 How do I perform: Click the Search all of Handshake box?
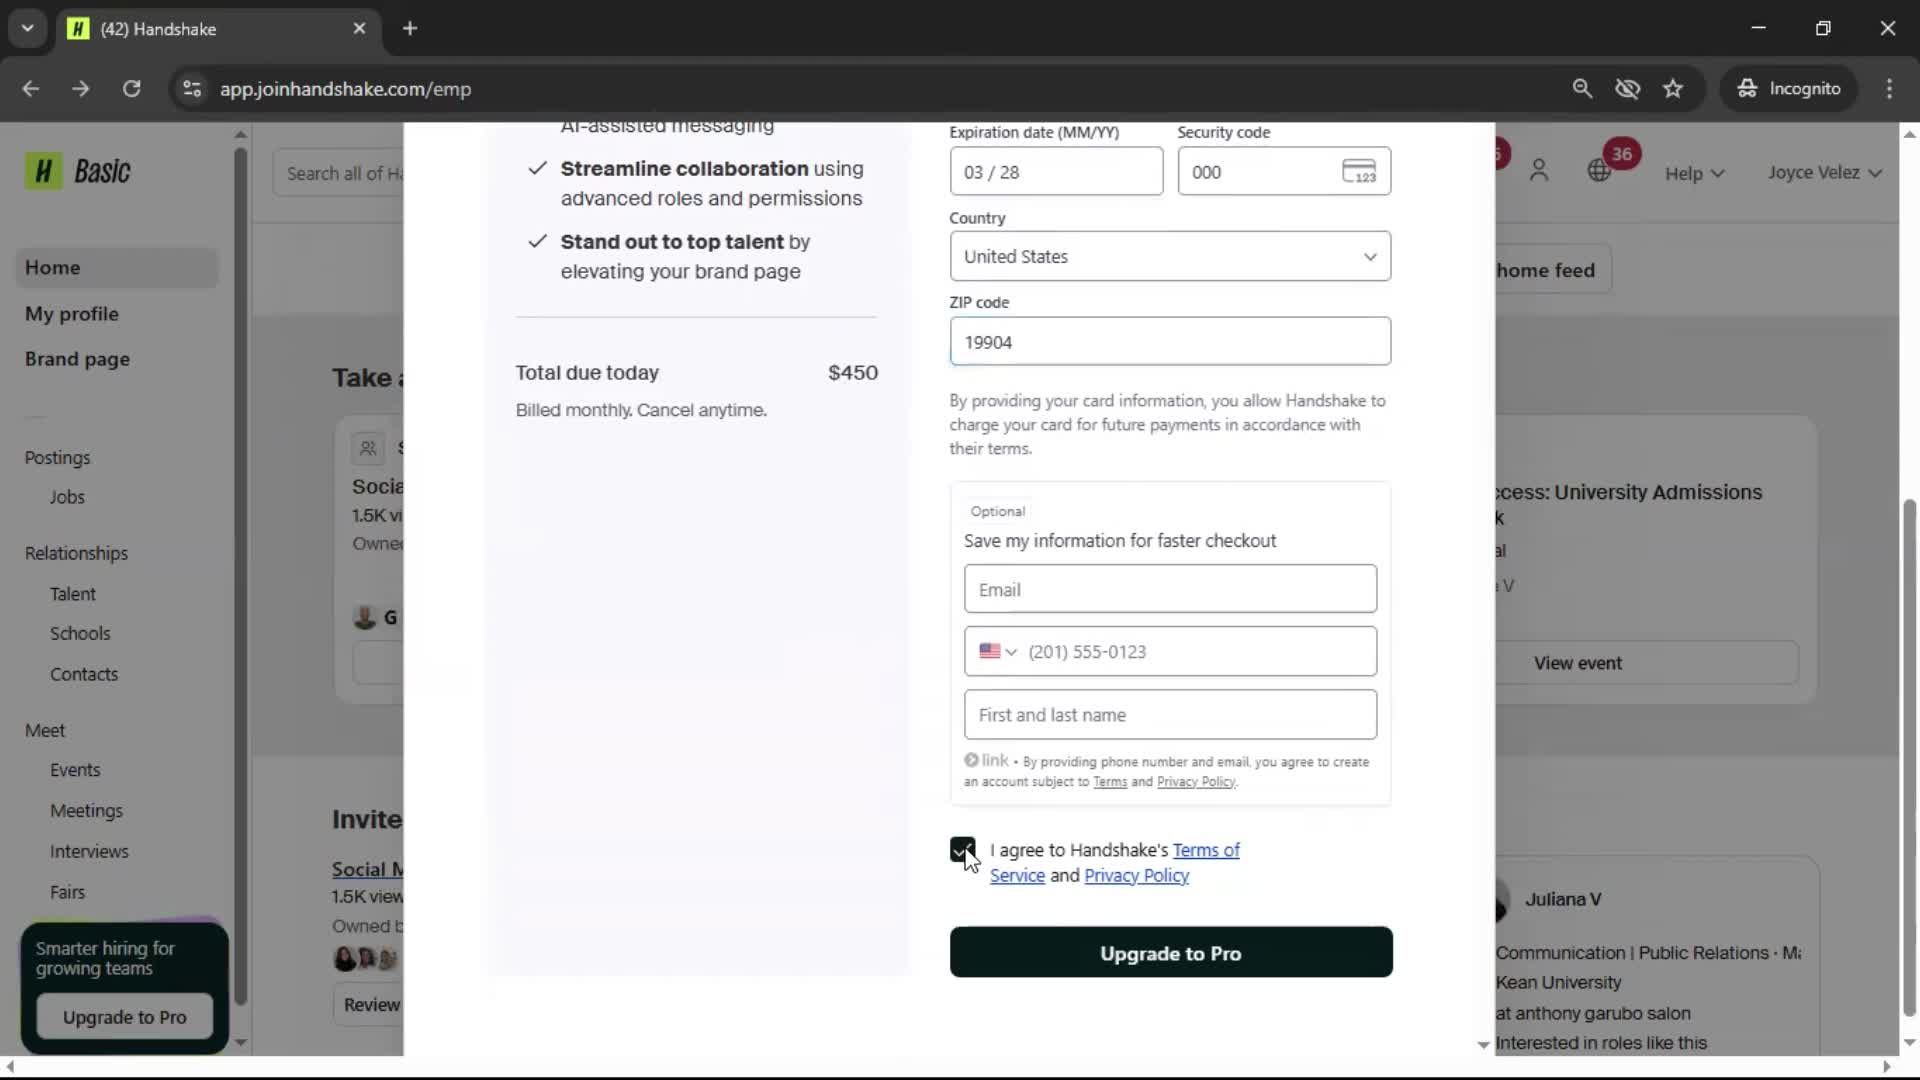pyautogui.click(x=338, y=173)
